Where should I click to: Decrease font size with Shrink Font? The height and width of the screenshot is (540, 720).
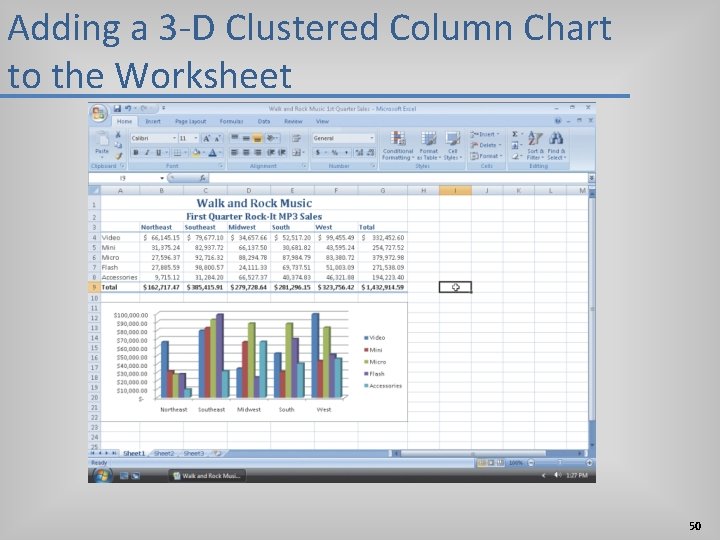[218, 138]
